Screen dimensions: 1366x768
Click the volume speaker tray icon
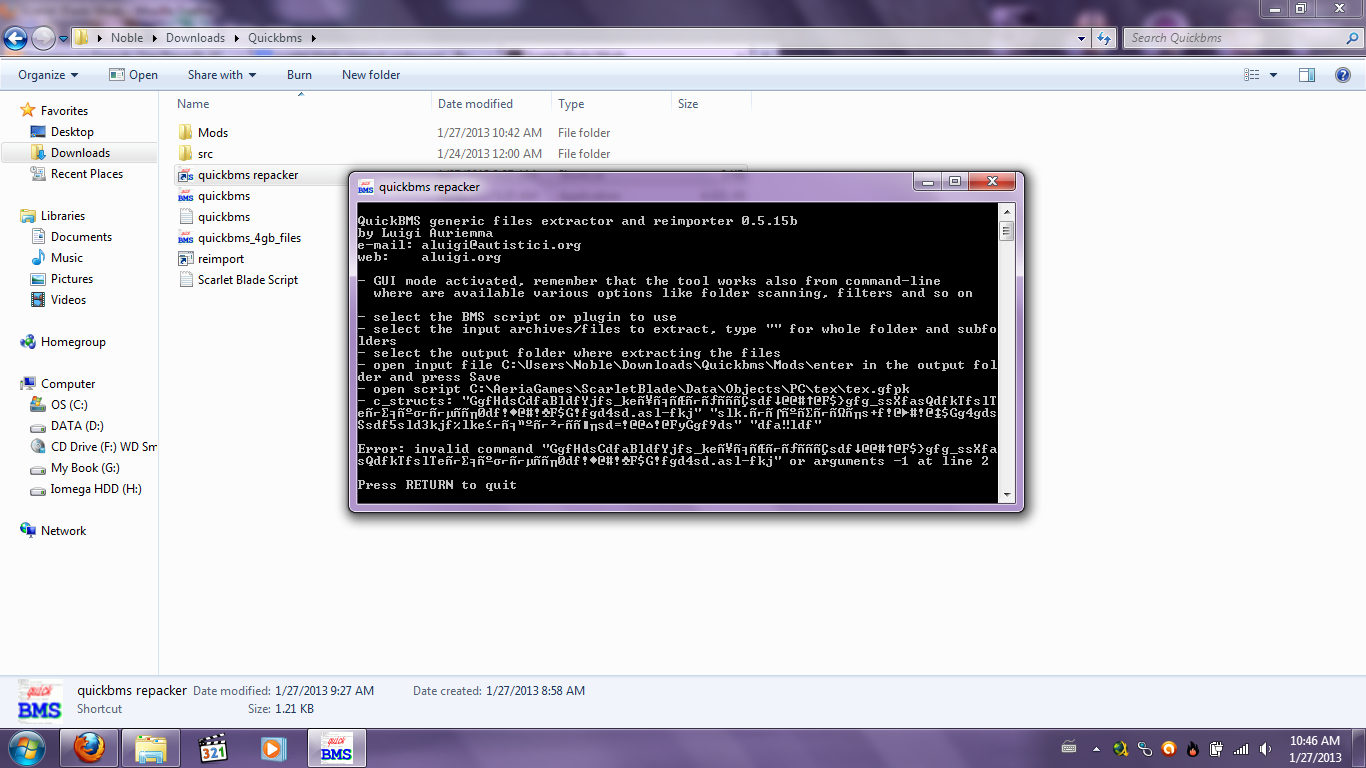point(1267,749)
